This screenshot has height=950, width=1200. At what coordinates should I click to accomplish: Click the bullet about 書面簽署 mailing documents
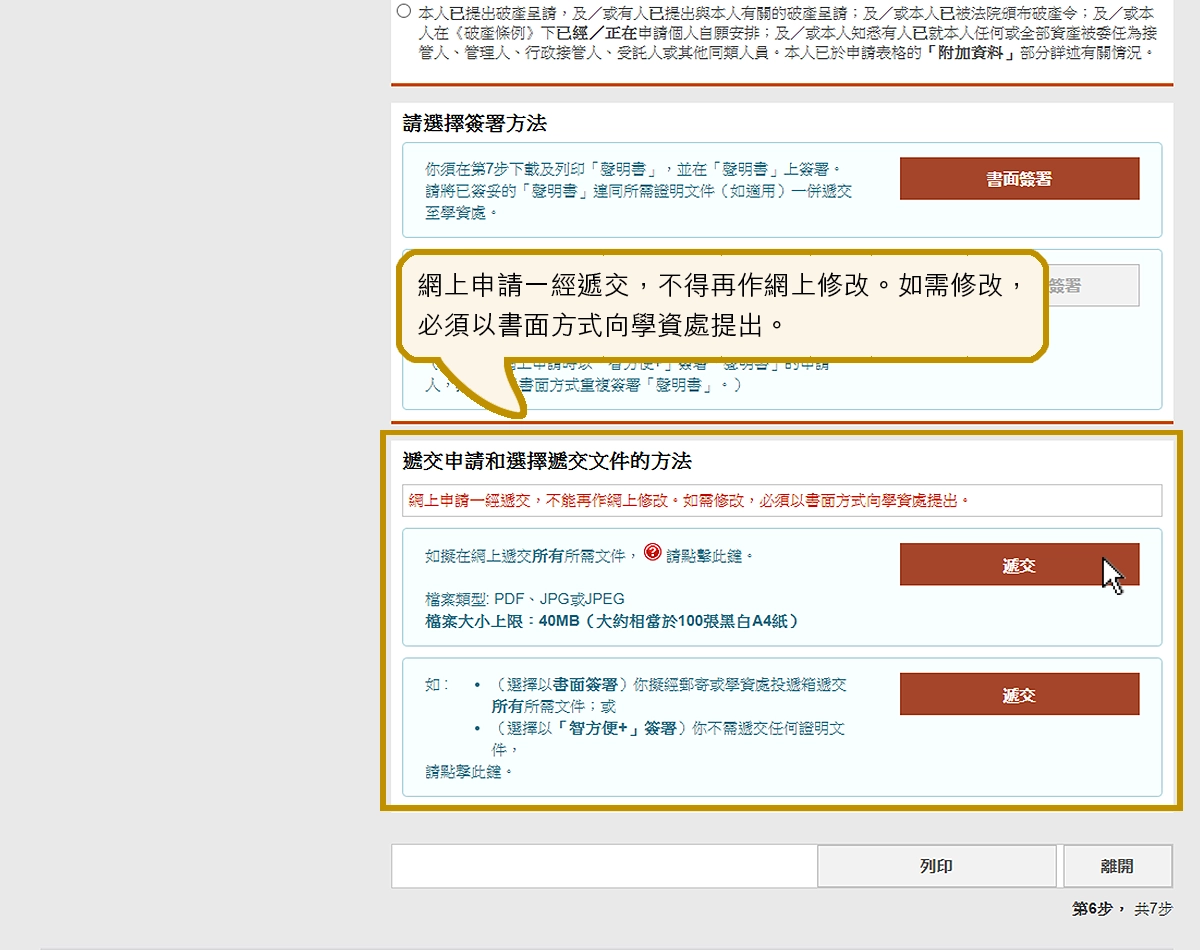(670, 694)
